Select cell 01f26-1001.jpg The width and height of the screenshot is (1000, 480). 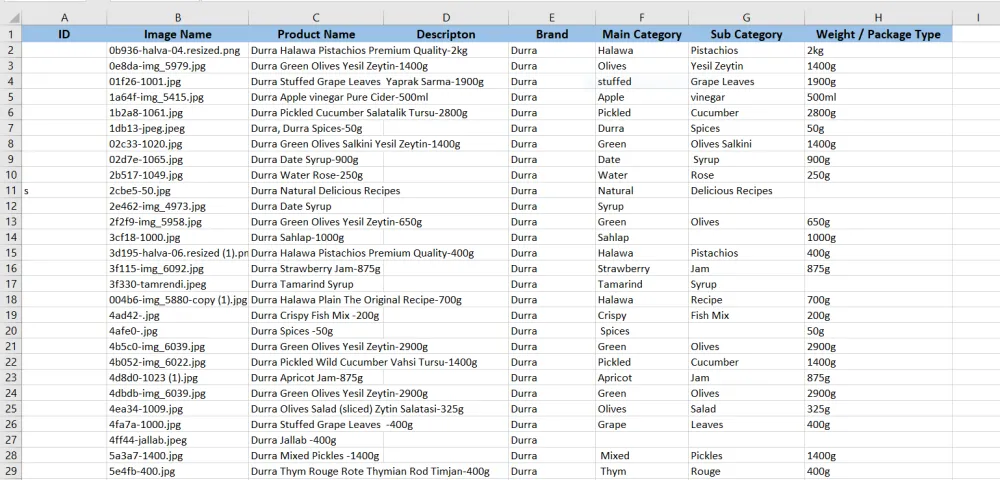click(177, 82)
